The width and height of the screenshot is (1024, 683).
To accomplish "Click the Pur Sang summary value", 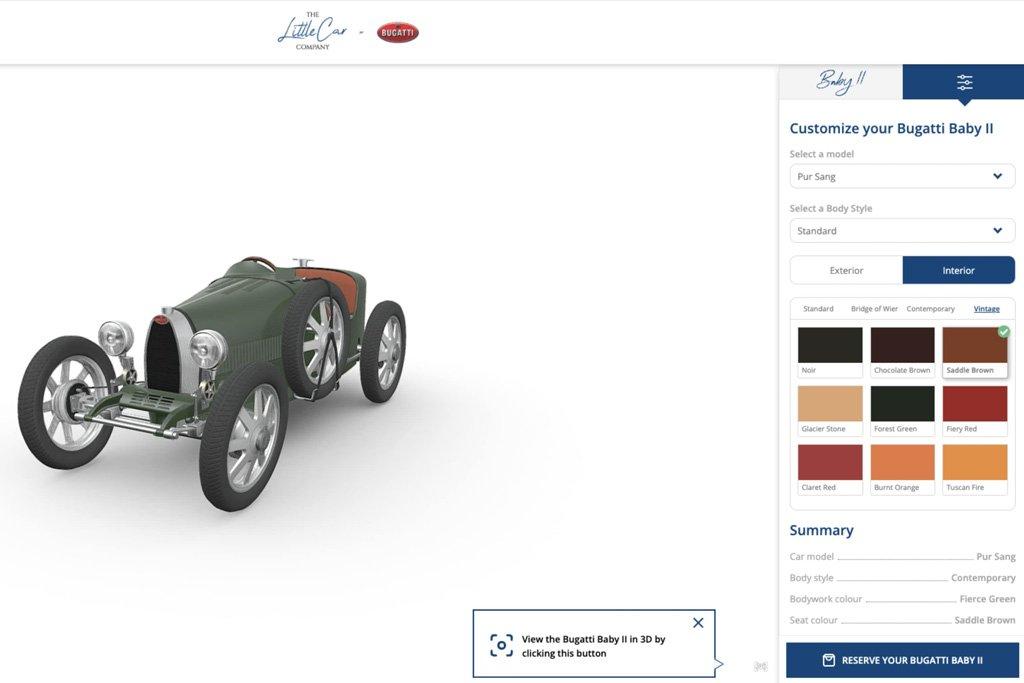I will [x=995, y=556].
